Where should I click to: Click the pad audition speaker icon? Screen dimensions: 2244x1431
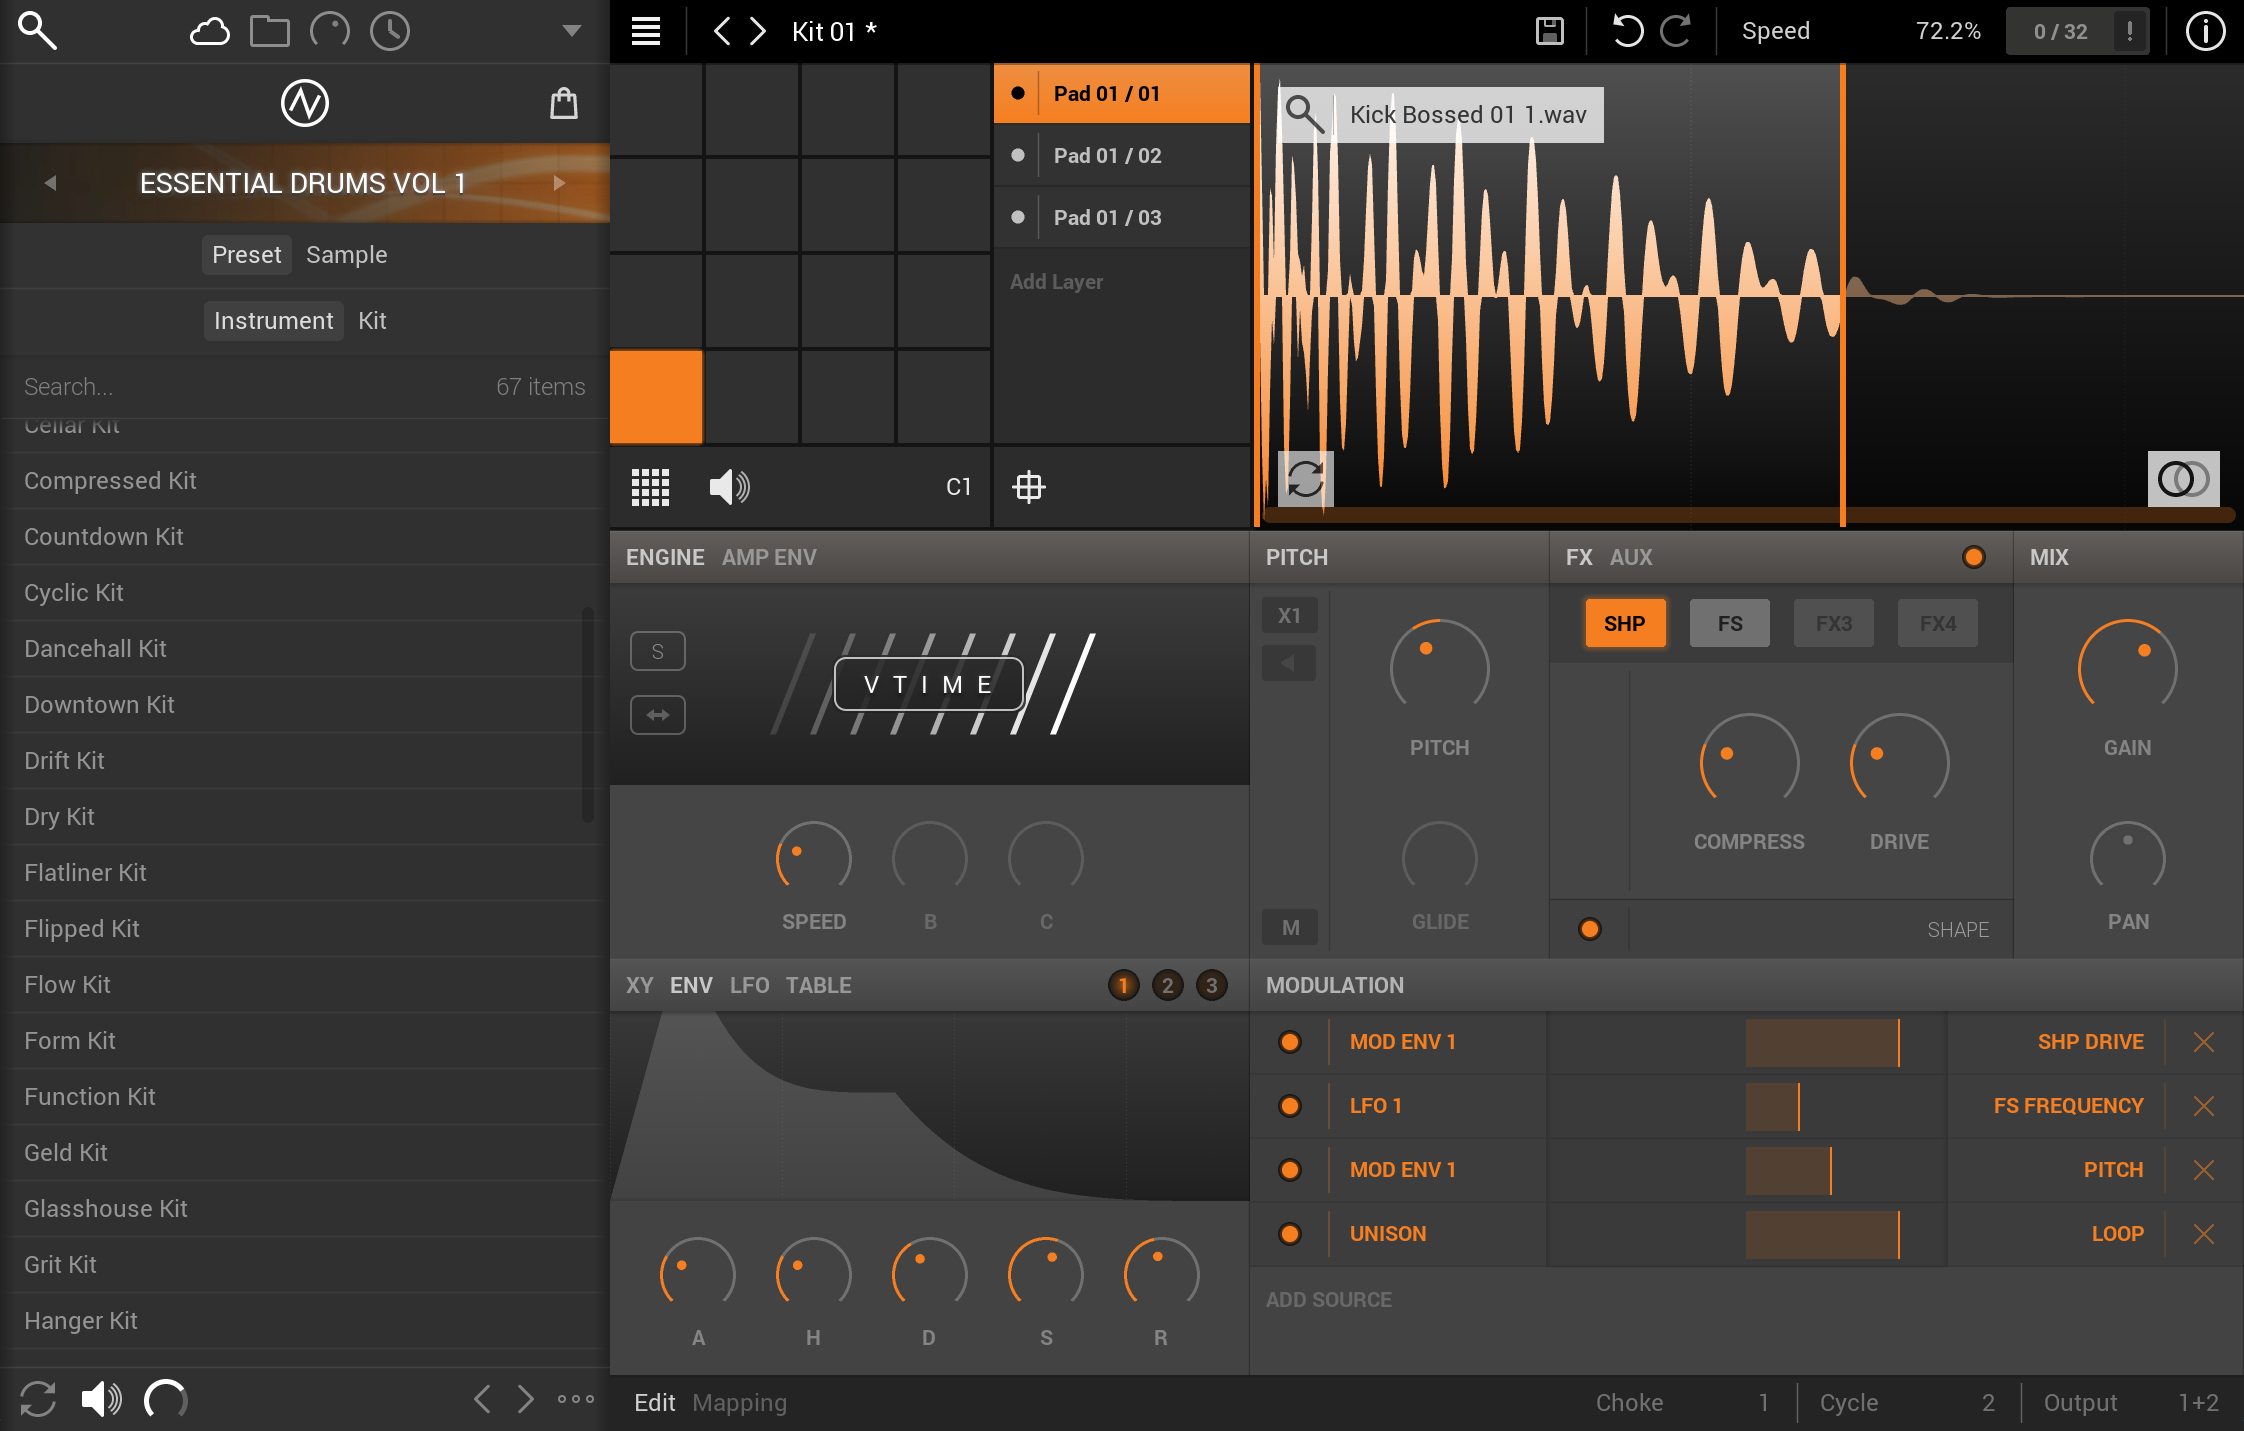(x=729, y=487)
